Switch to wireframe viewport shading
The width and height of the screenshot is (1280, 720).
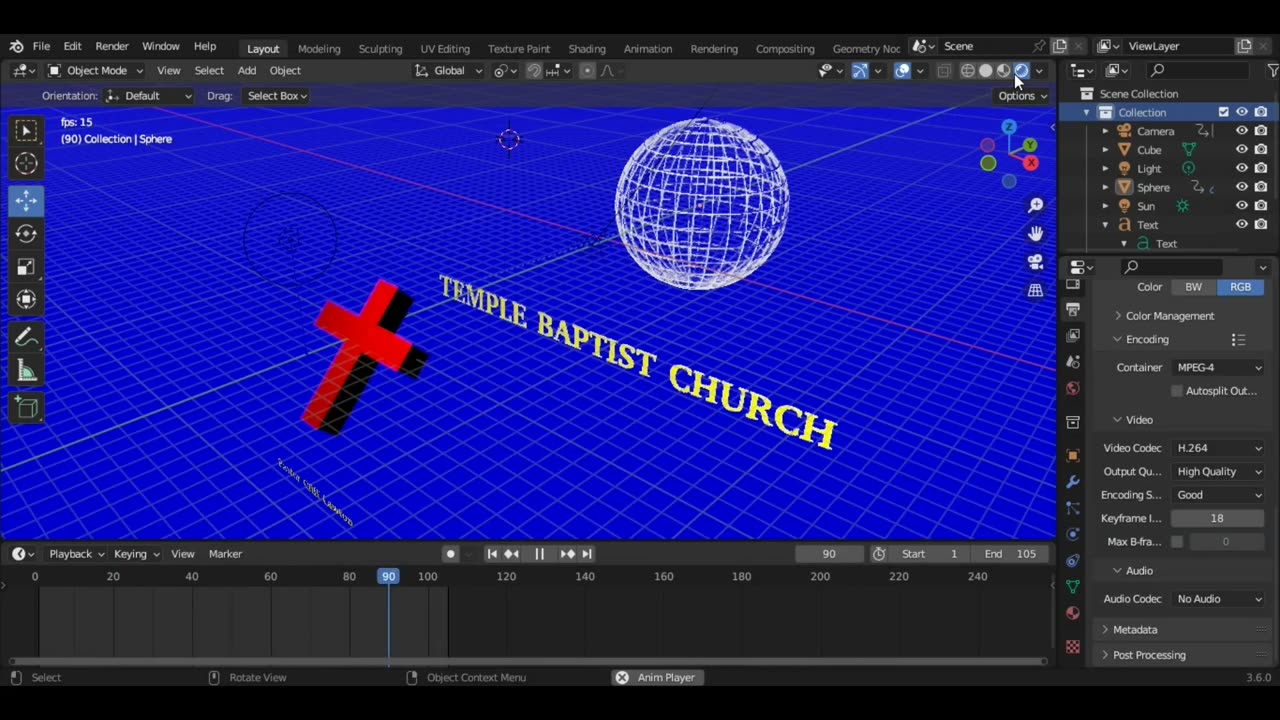(x=967, y=71)
